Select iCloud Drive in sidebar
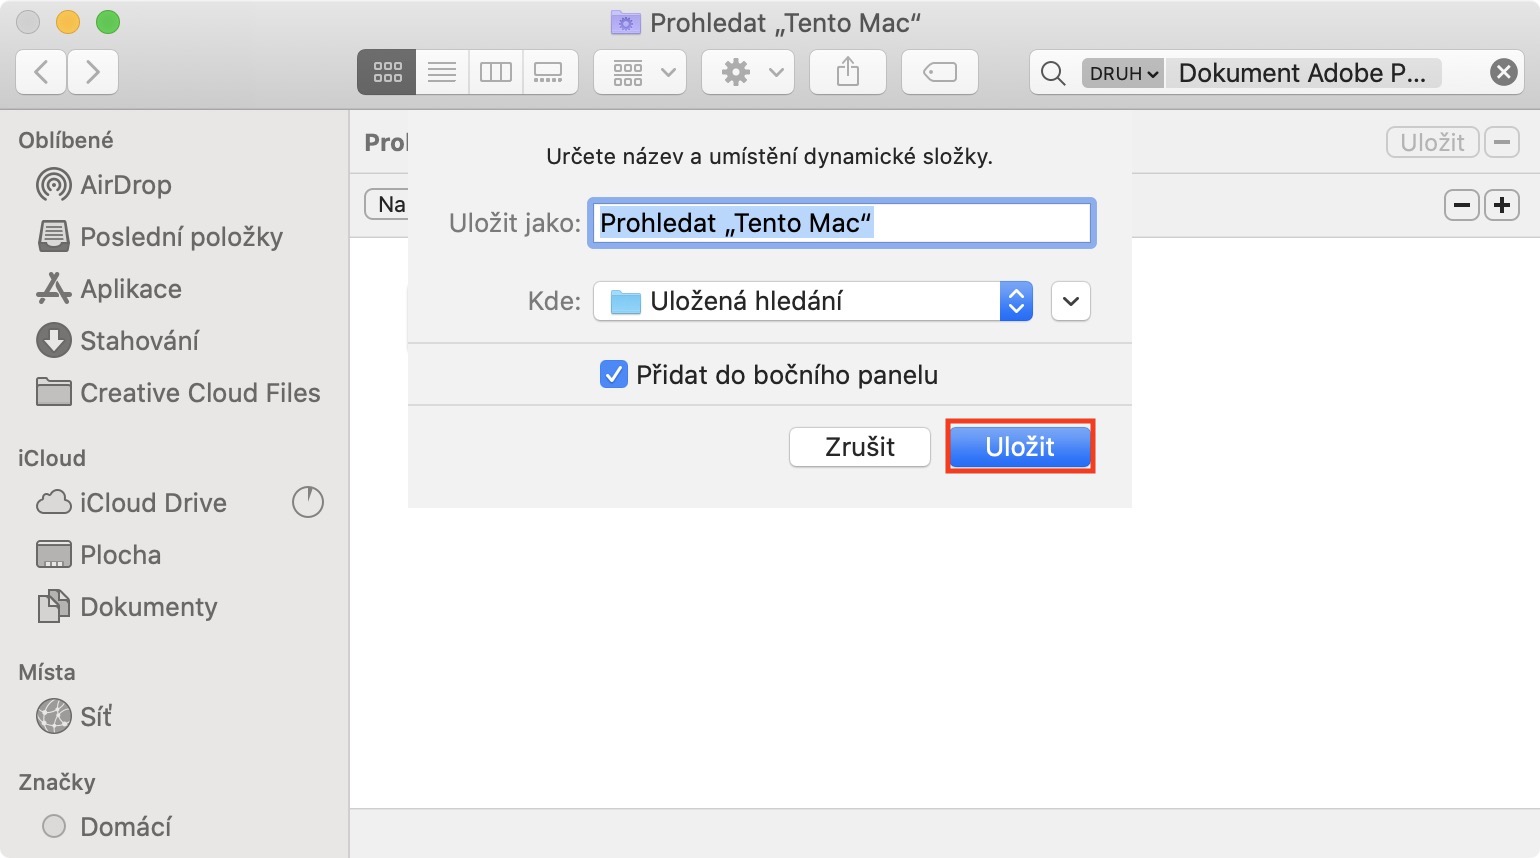 [x=153, y=503]
